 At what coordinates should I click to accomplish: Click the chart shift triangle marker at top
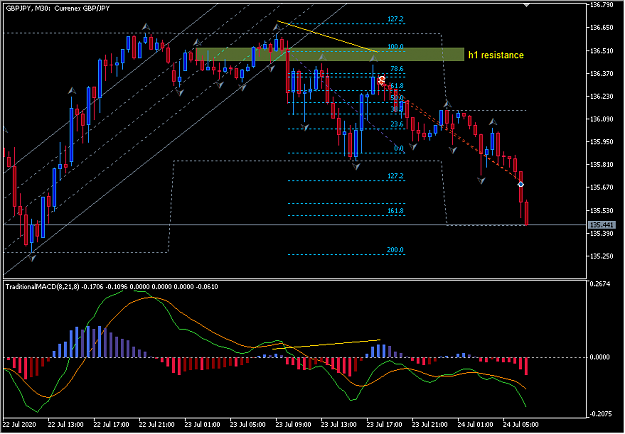[x=527, y=5]
